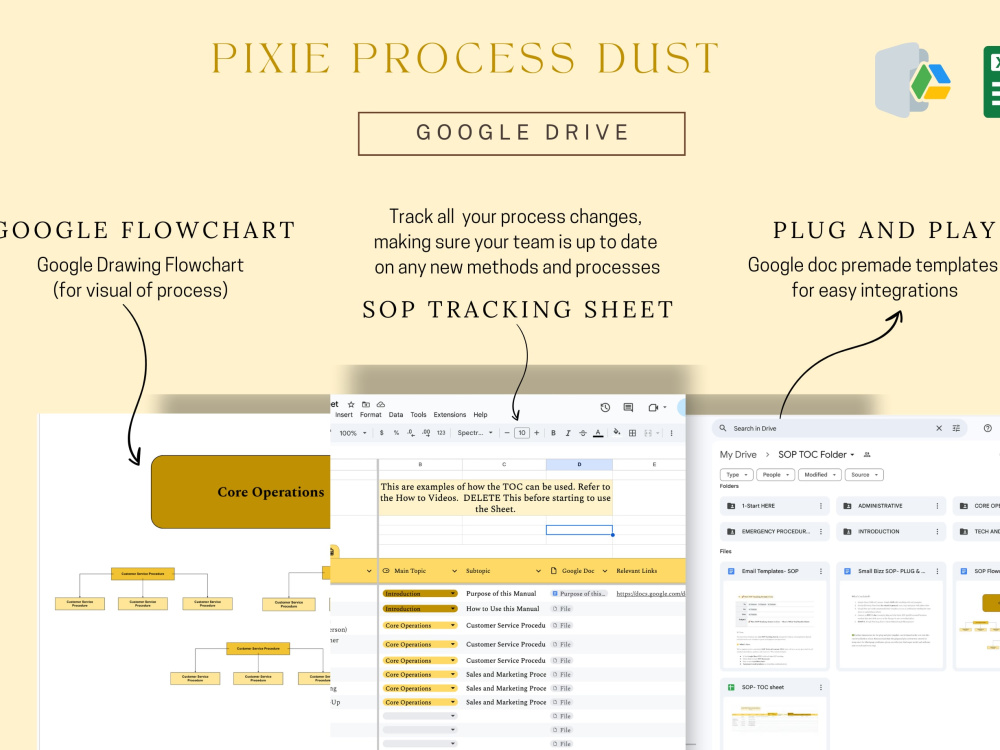
Task: Click the video meeting camera icon
Action: tap(653, 408)
